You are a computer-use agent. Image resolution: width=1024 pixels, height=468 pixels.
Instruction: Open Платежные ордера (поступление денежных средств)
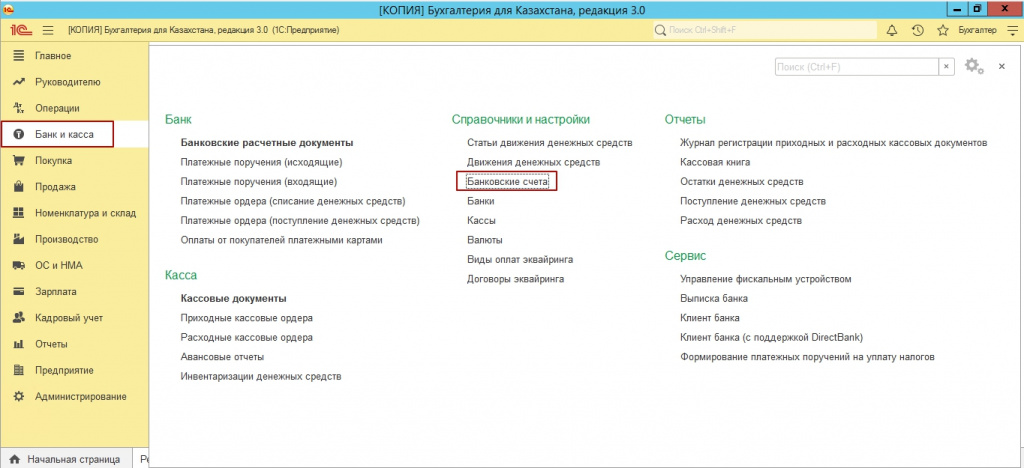pos(300,221)
